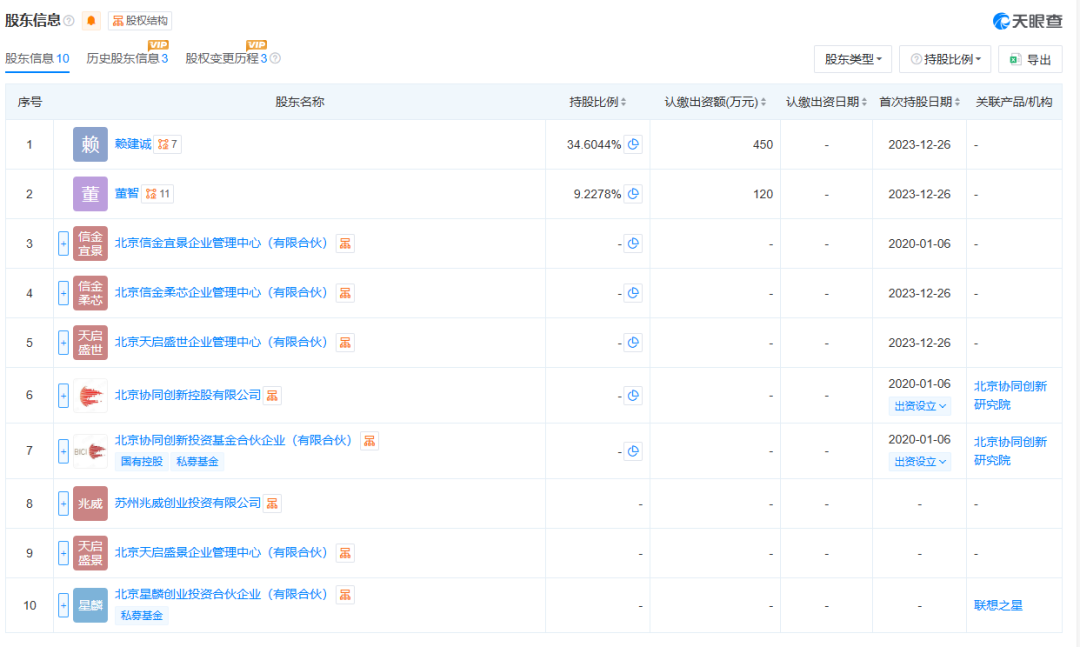The image size is (1080, 647).
Task: Click pie chart icon next to 34.6044%
Action: (633, 144)
